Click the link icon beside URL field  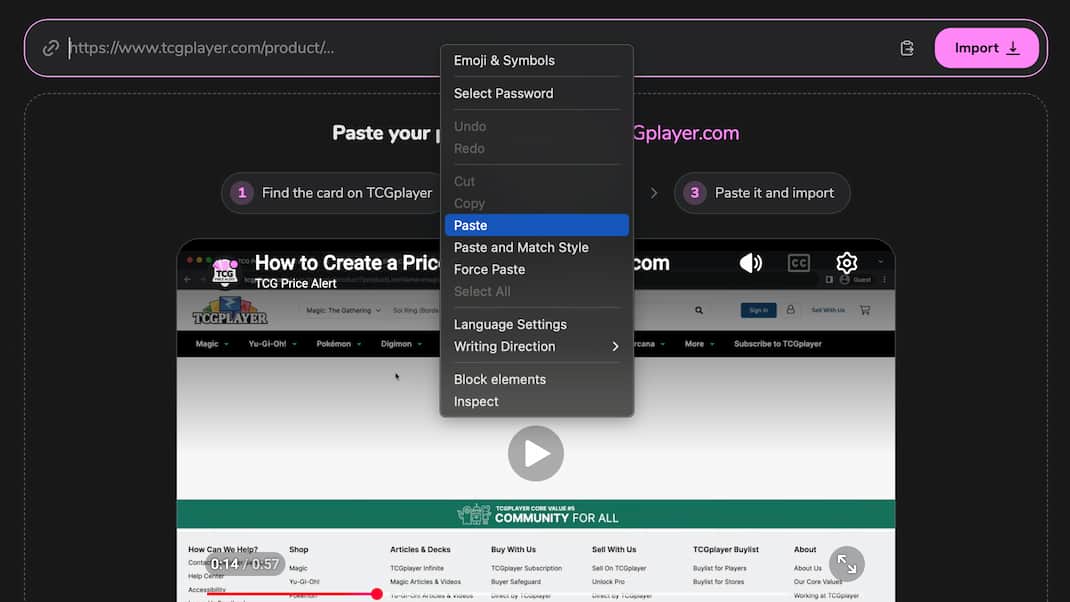pos(50,48)
